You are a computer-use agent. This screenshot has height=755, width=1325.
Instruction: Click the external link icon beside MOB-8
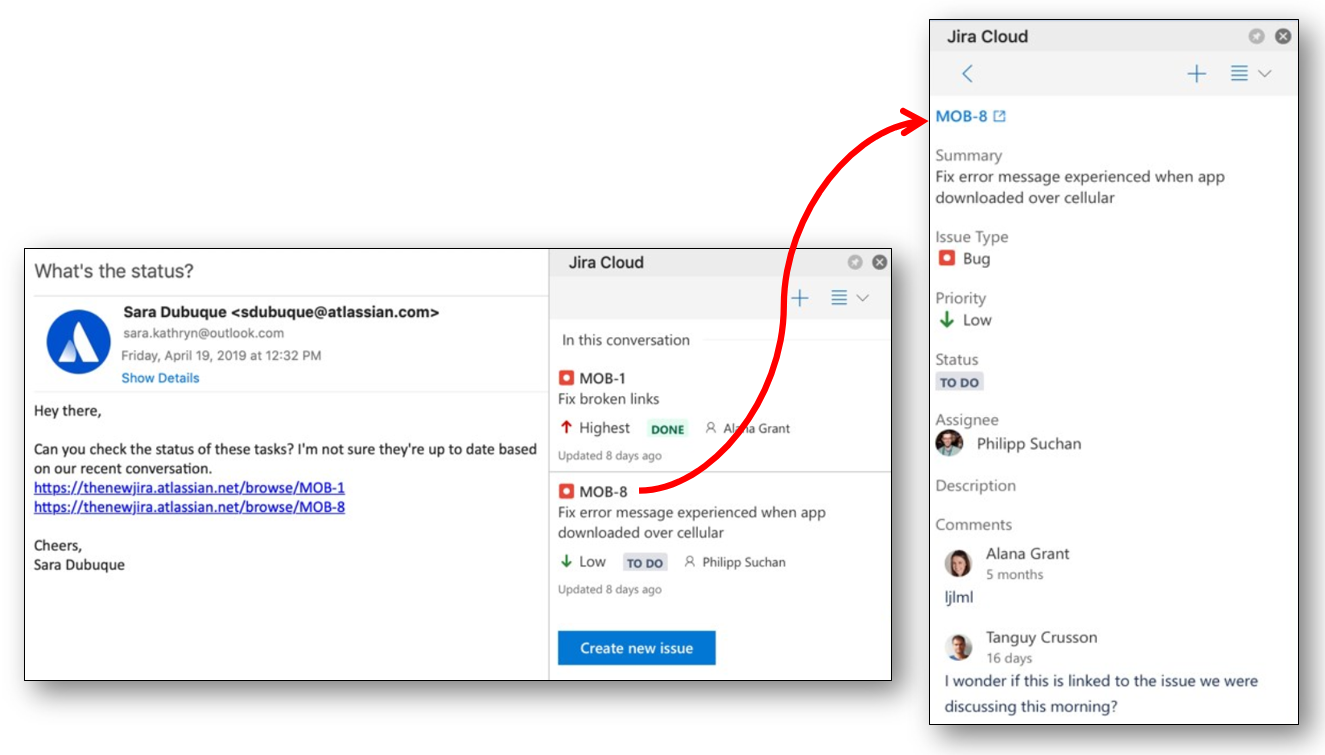(999, 116)
